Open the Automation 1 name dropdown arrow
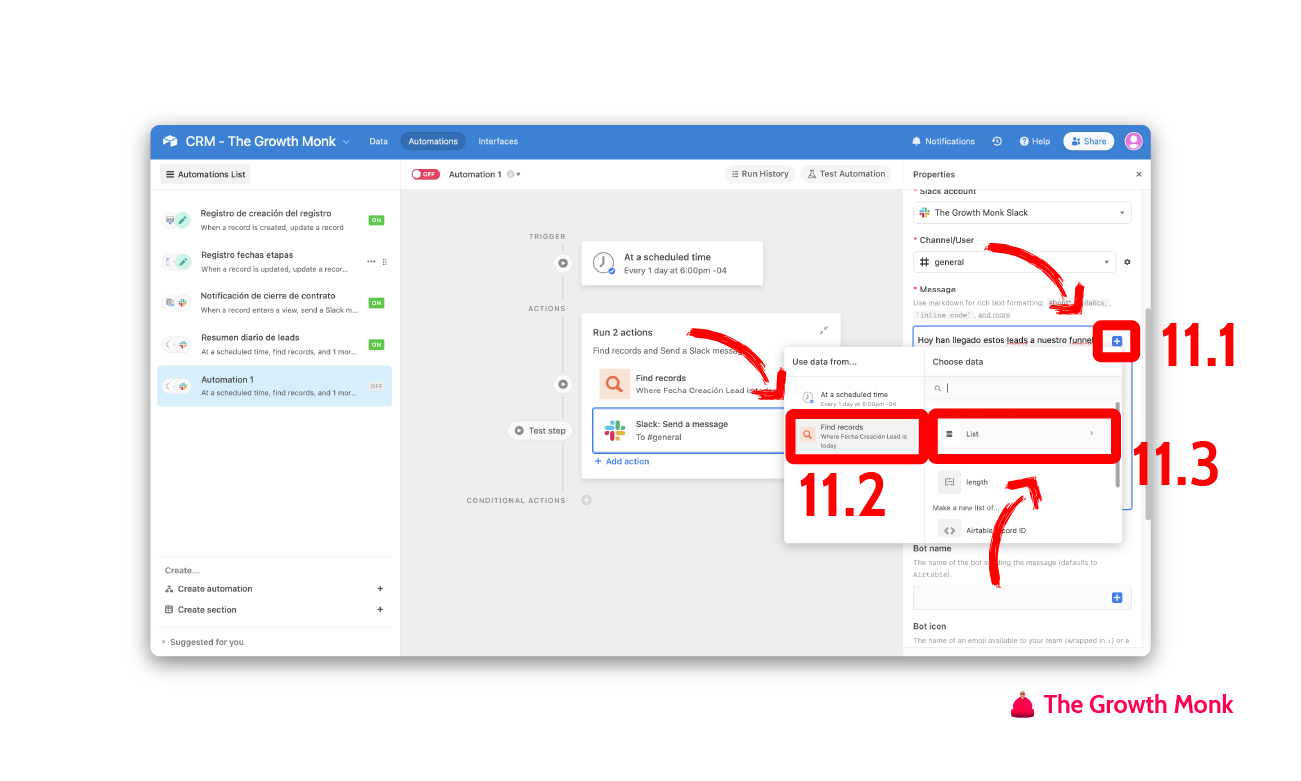This screenshot has height=781, width=1301. click(x=518, y=175)
